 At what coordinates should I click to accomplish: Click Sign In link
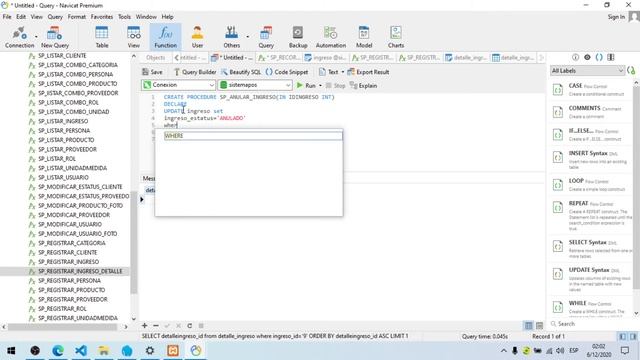point(616,17)
